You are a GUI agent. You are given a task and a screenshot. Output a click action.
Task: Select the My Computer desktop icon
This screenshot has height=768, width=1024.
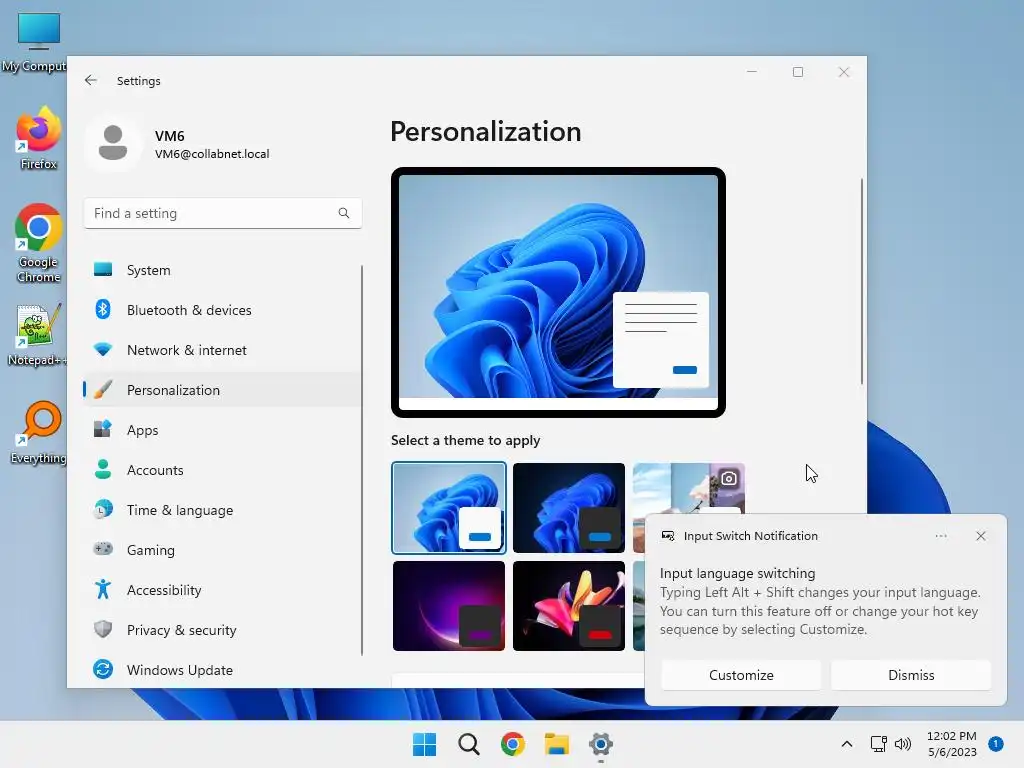pos(34,42)
